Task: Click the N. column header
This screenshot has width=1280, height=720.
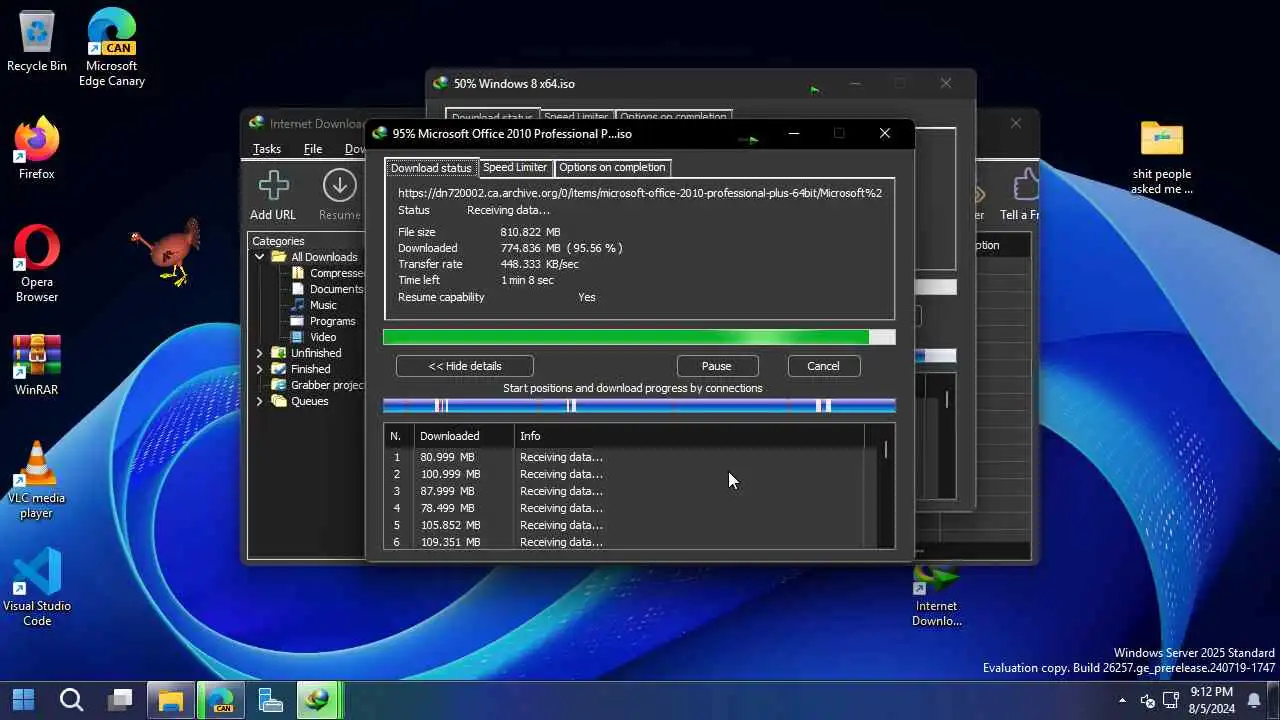Action: 399,436
